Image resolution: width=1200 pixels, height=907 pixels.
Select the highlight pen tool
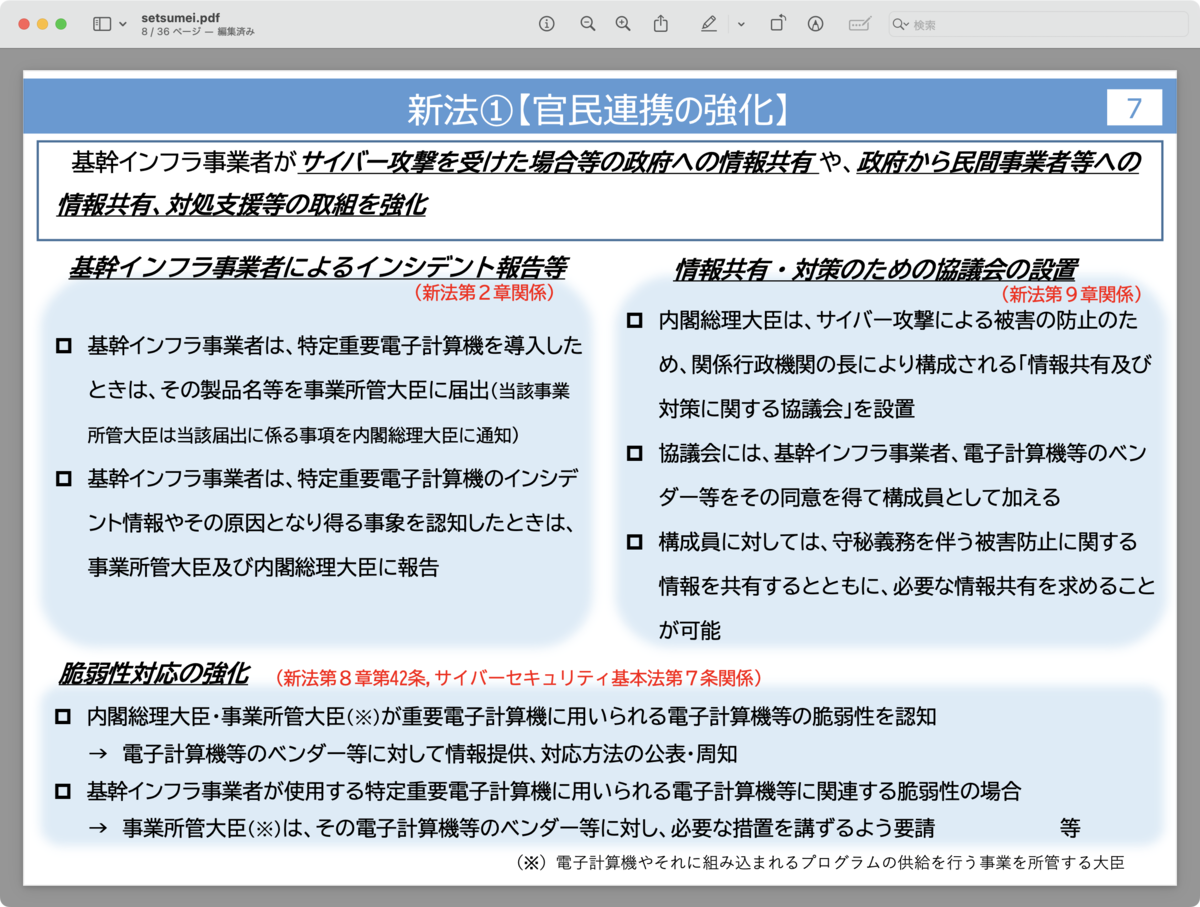[x=709, y=24]
